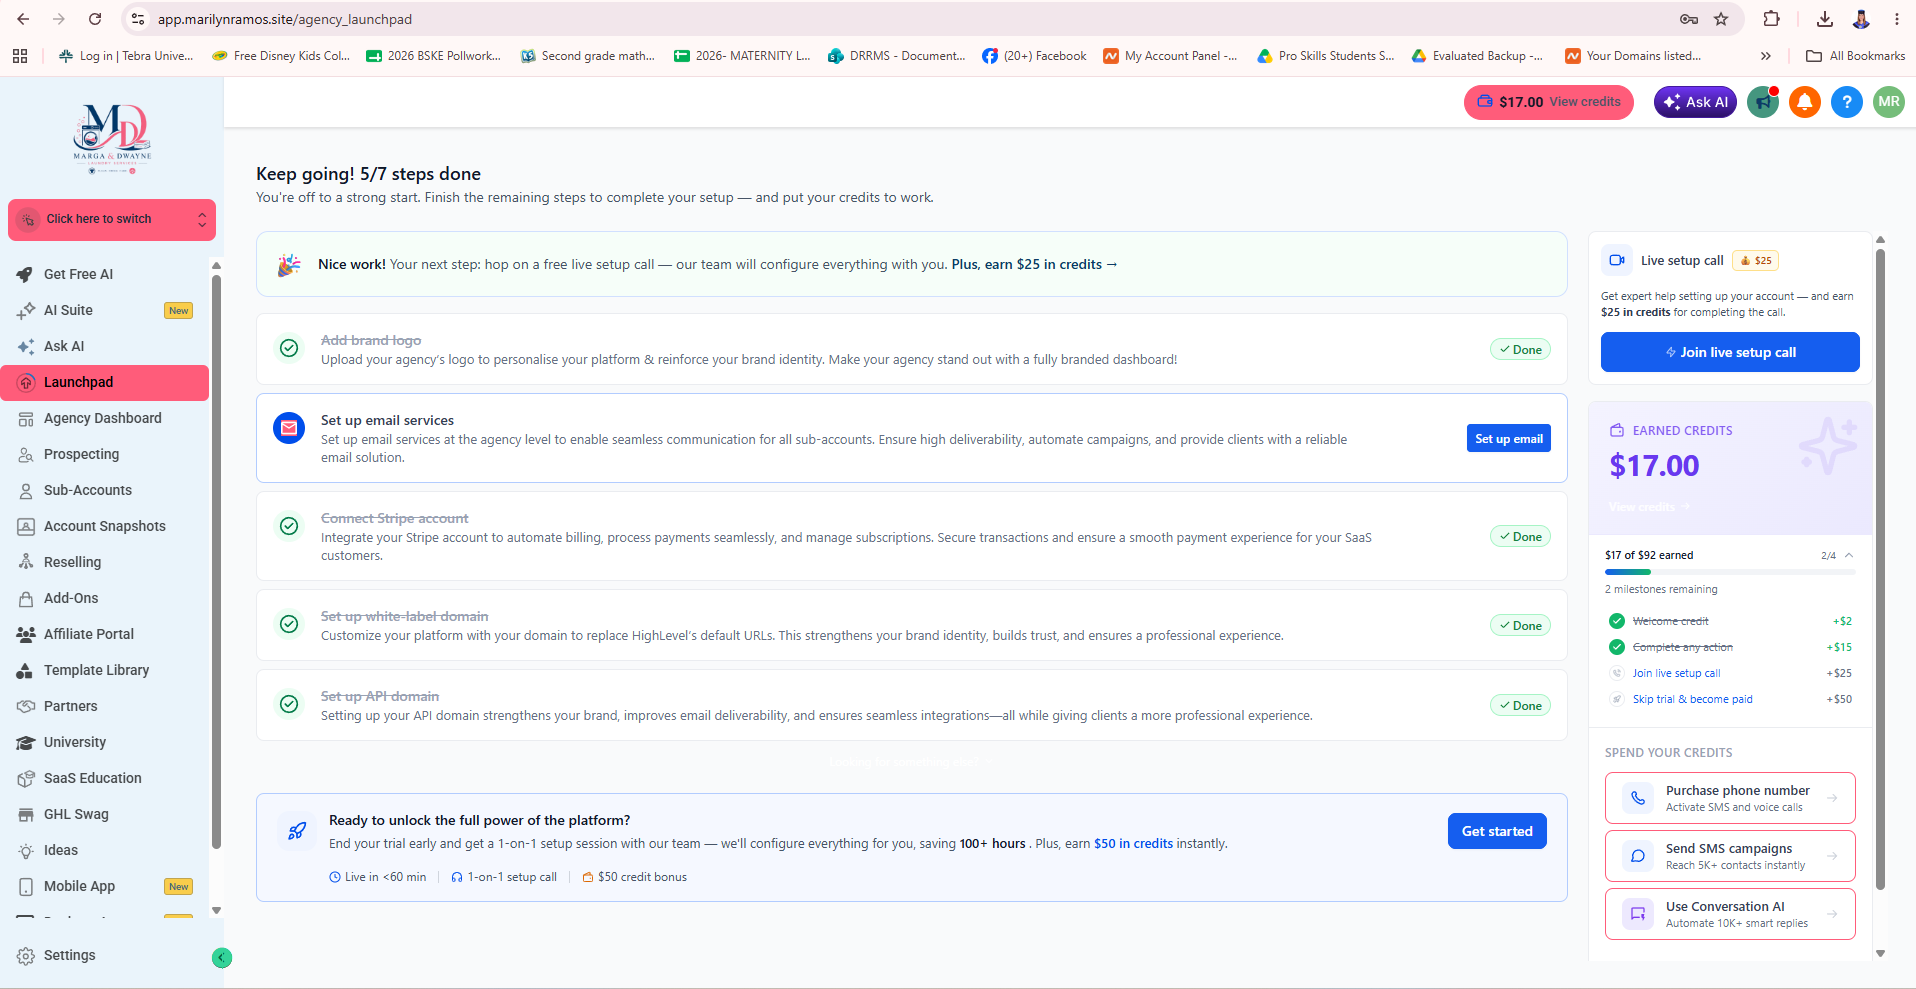The width and height of the screenshot is (1916, 989).
Task: Click the right panel scrollbar
Action: point(1880,570)
